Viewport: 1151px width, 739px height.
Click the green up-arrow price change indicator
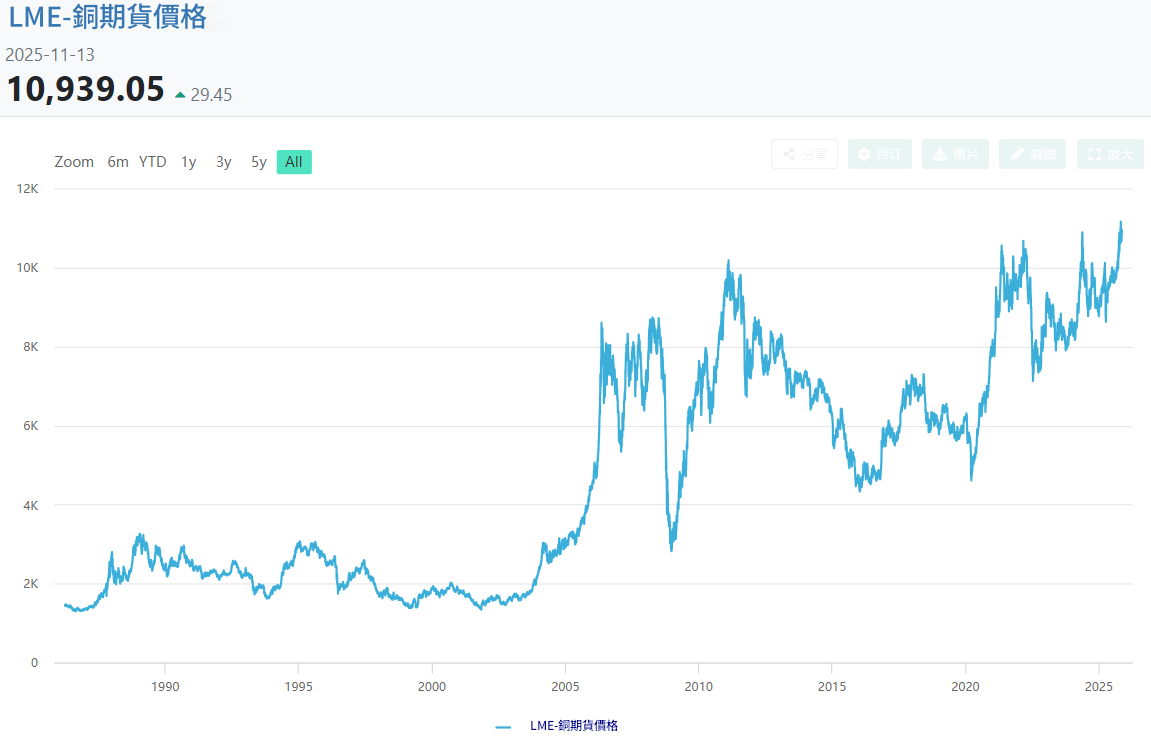pyautogui.click(x=180, y=95)
